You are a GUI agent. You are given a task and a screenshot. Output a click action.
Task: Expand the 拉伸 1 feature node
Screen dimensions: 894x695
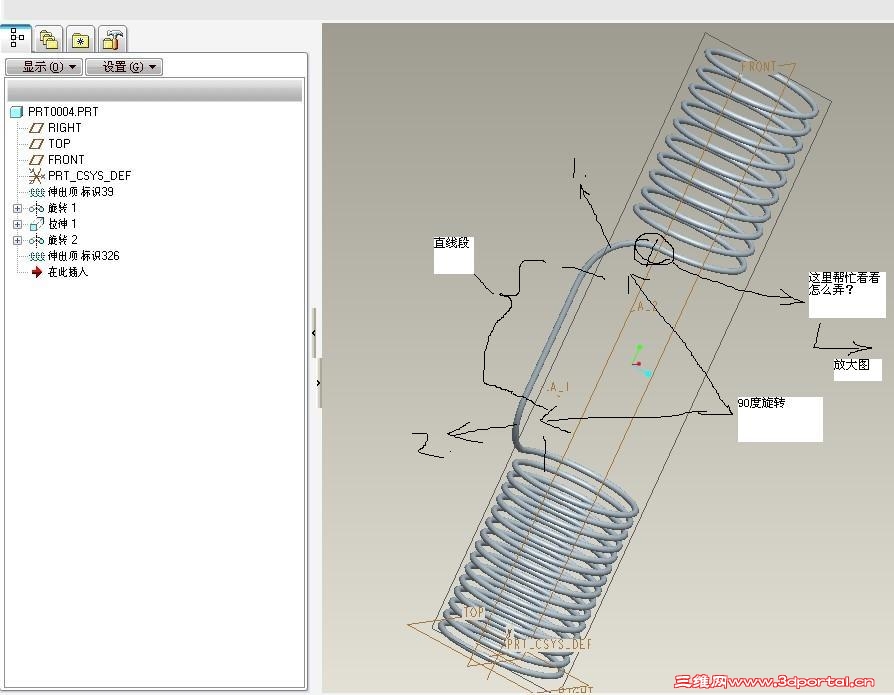(x=18, y=224)
